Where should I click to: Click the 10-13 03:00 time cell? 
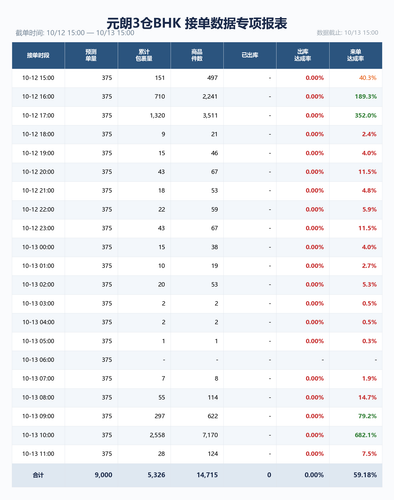tap(38, 304)
